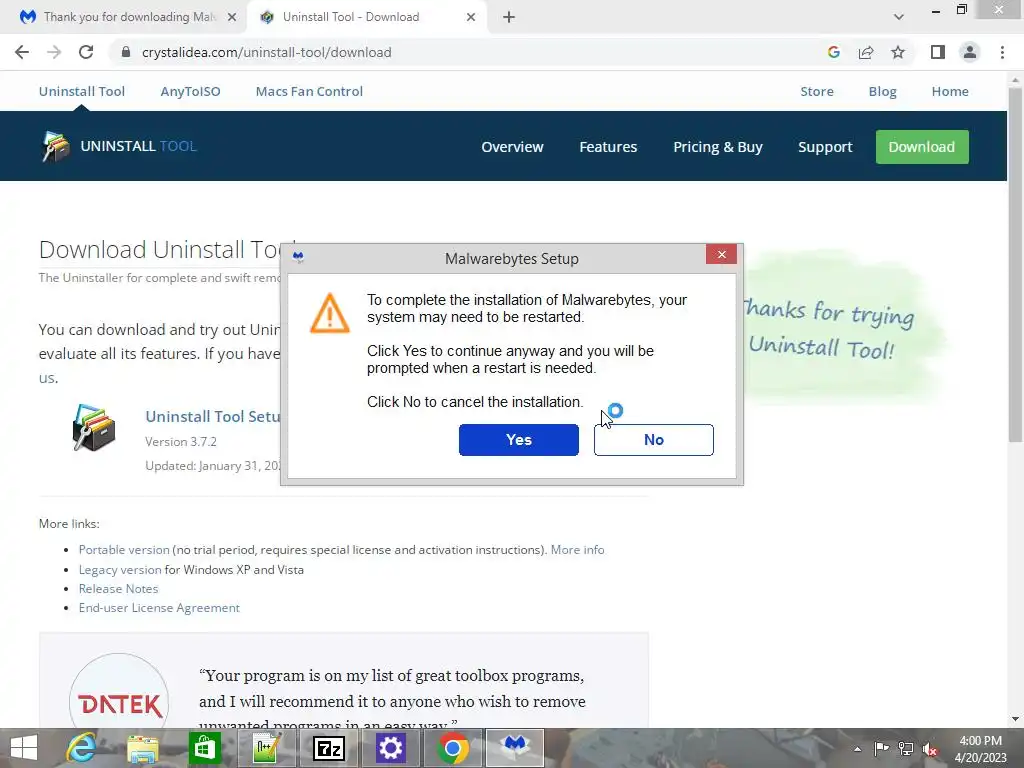Screen dimensions: 1024x768
Task: Open the Windows Store taskbar icon
Action: point(204,748)
